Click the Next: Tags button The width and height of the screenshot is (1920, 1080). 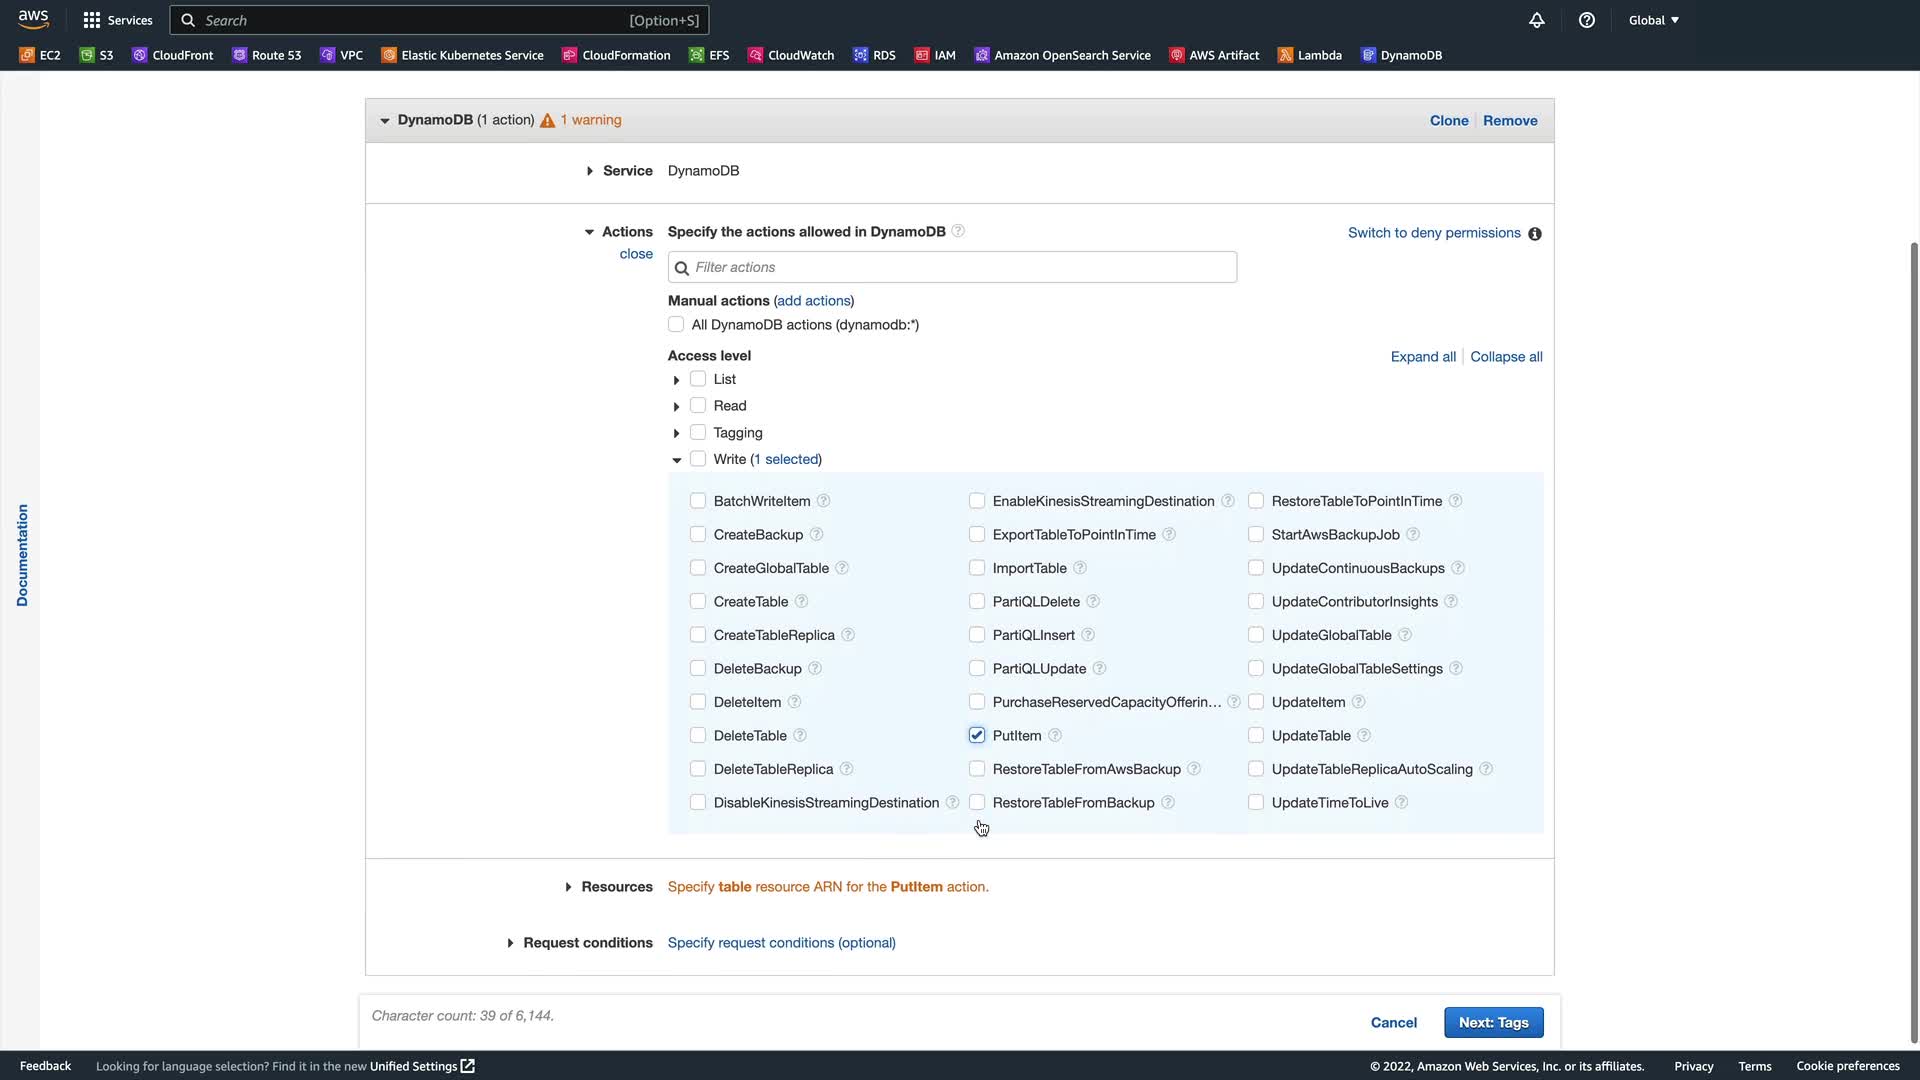pos(1493,1022)
